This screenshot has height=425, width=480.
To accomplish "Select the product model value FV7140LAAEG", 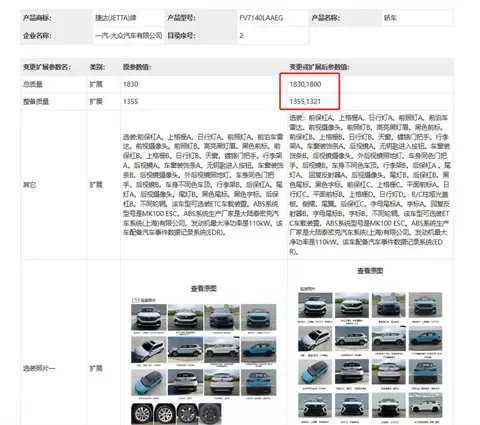I will point(261,18).
